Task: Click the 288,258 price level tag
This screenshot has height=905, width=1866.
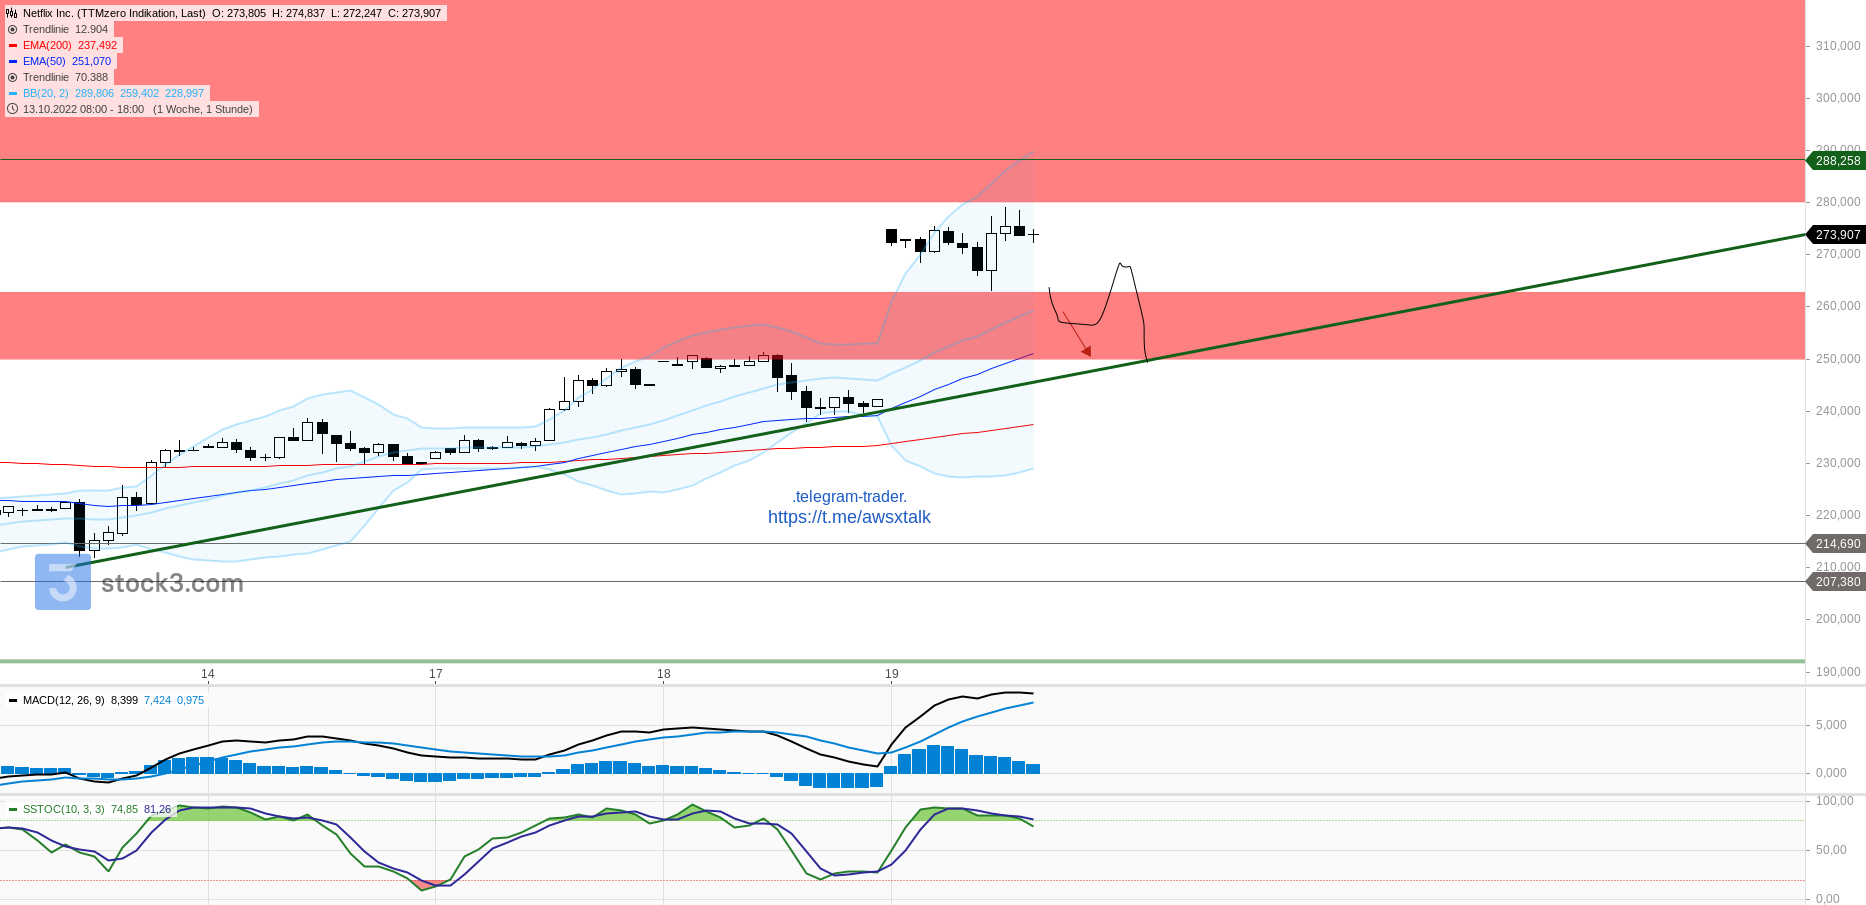Action: tap(1838, 160)
